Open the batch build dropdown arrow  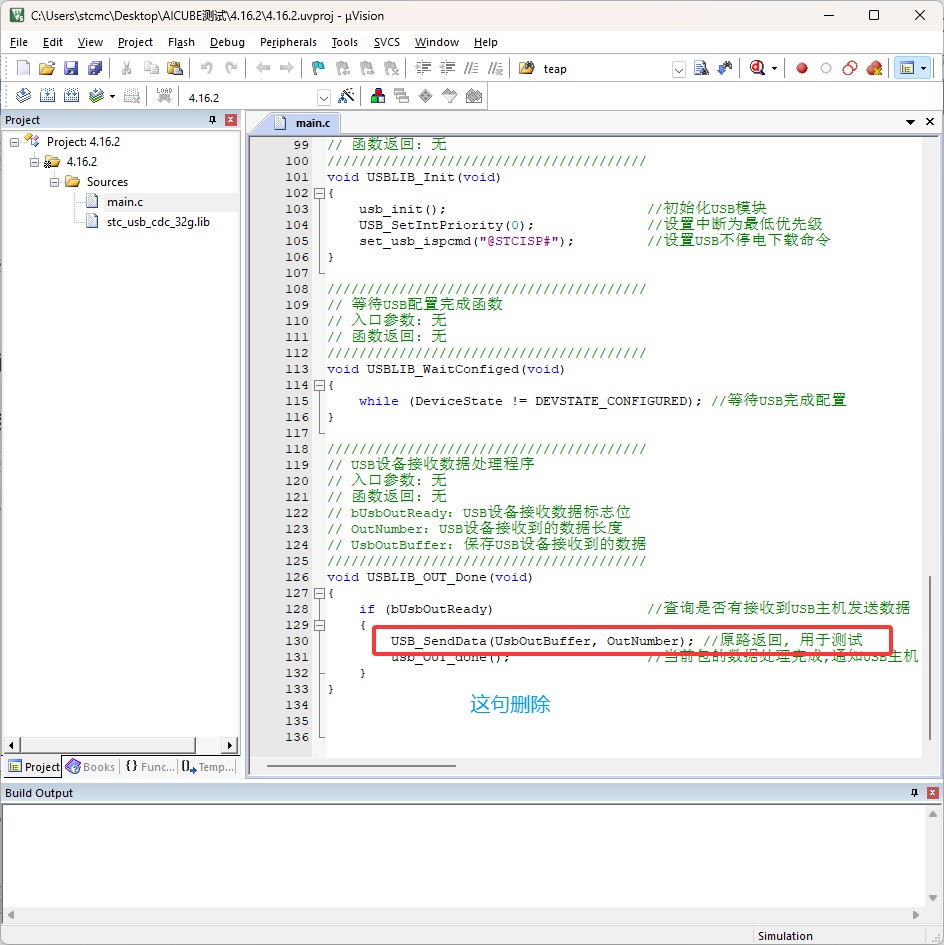pos(112,96)
